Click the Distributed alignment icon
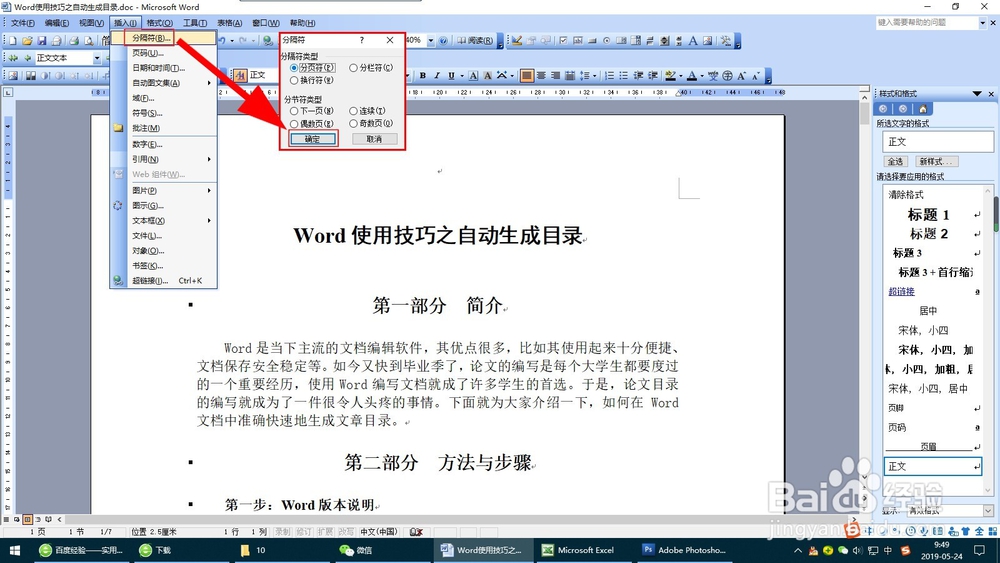Viewport: 1000px width, 563px height. coord(570,75)
